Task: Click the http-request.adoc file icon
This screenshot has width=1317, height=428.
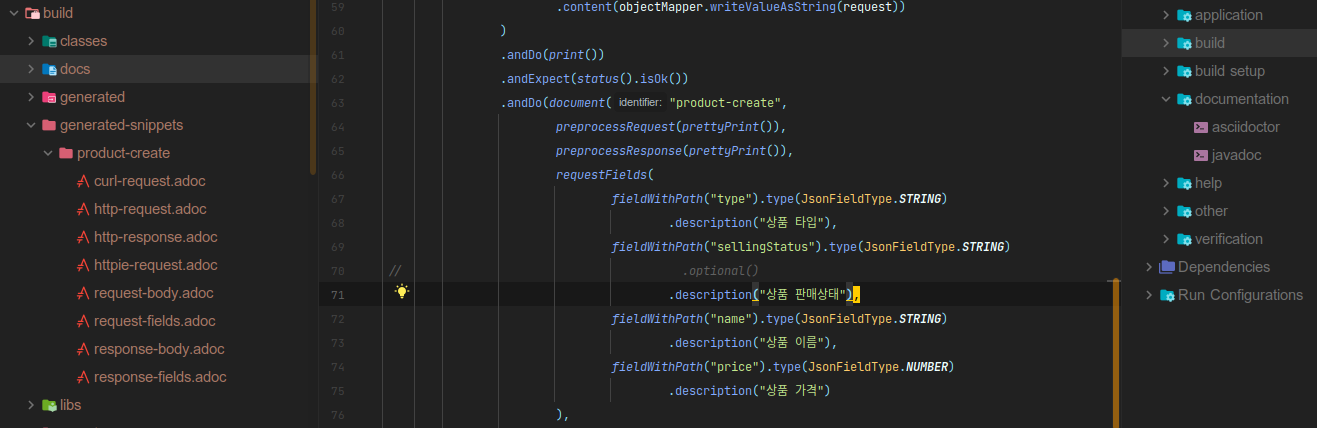Action: (x=83, y=209)
